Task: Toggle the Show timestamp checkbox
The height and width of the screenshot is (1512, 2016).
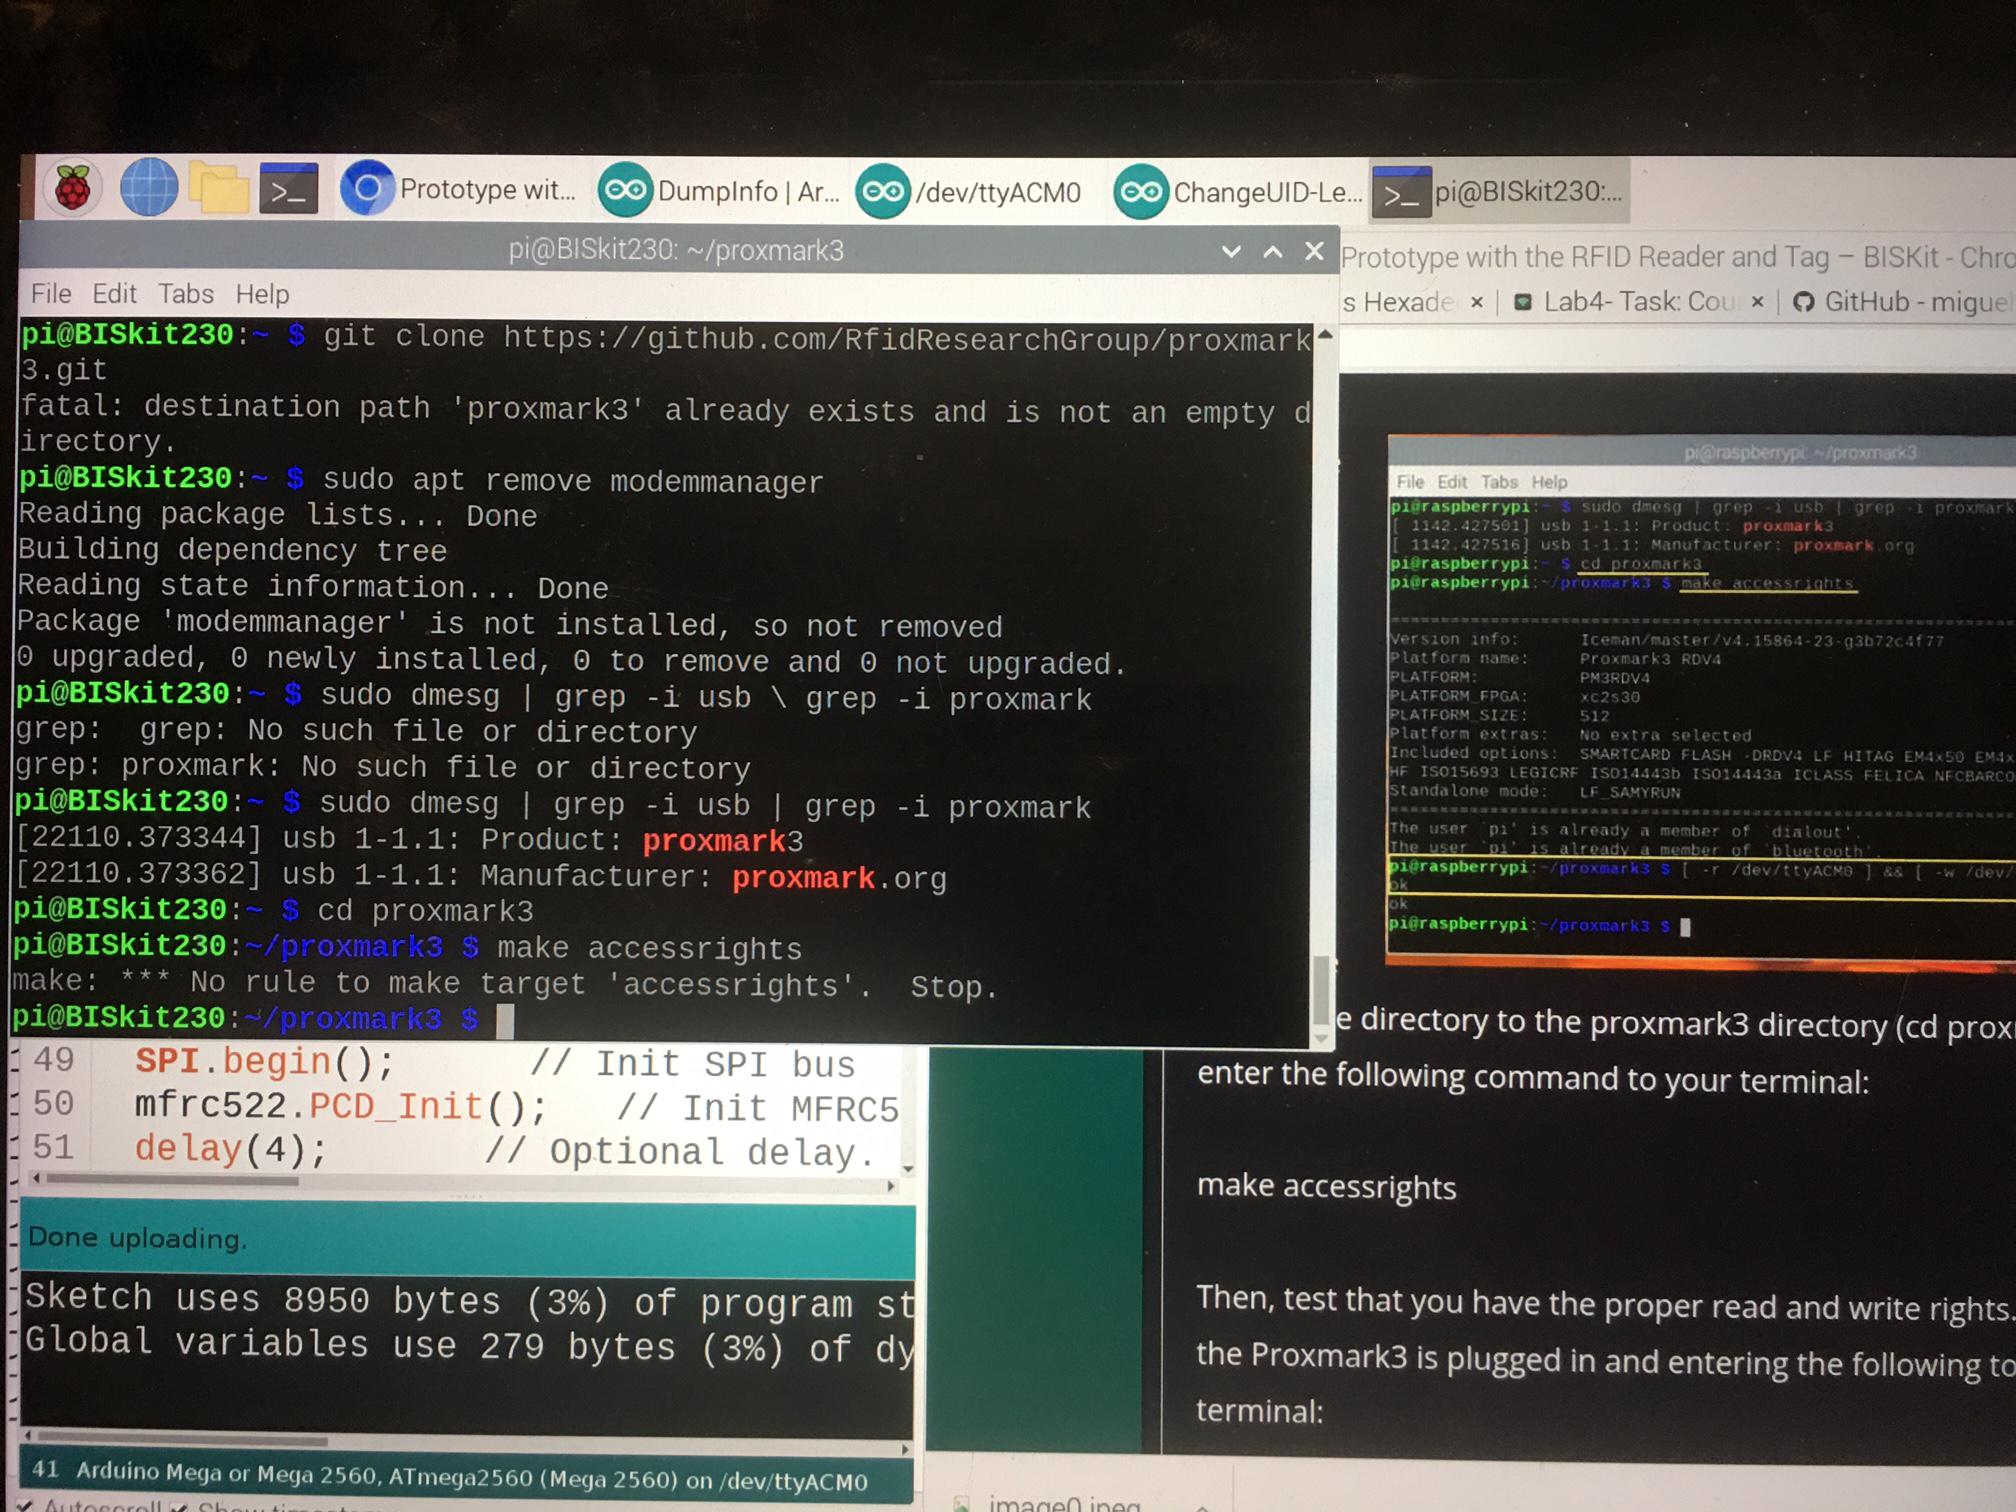Action: coord(178,1507)
